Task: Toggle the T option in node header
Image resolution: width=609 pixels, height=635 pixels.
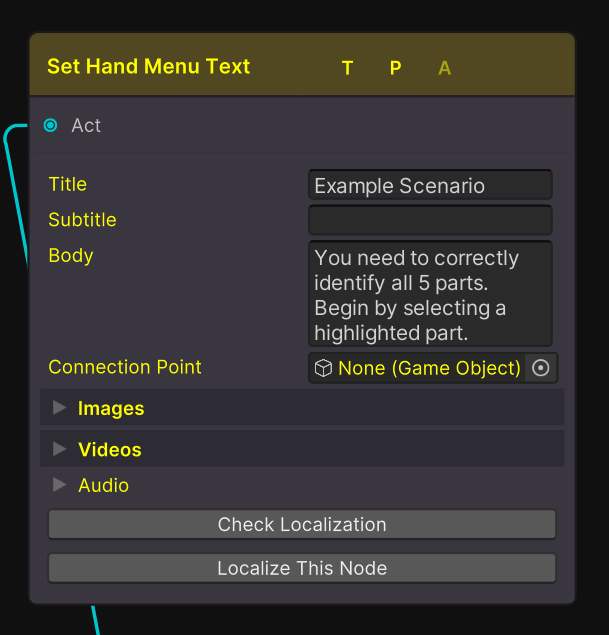Action: click(347, 68)
